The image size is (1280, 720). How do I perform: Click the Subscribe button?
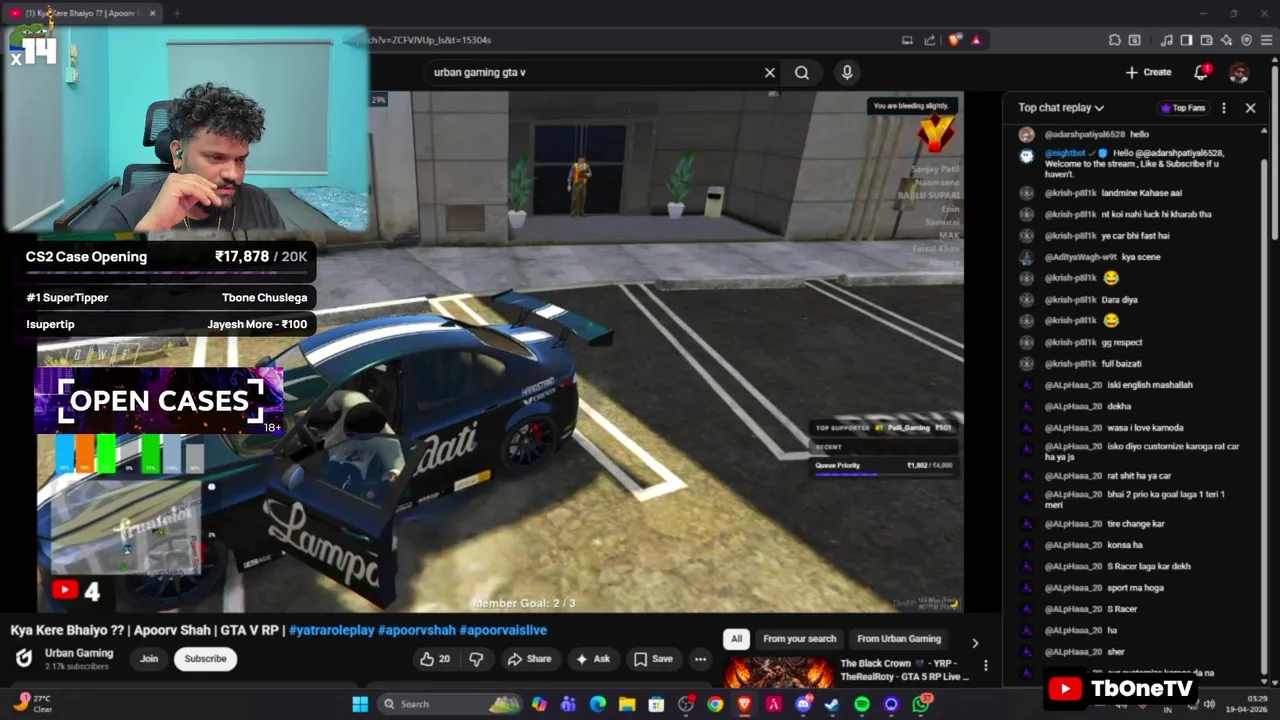point(205,659)
